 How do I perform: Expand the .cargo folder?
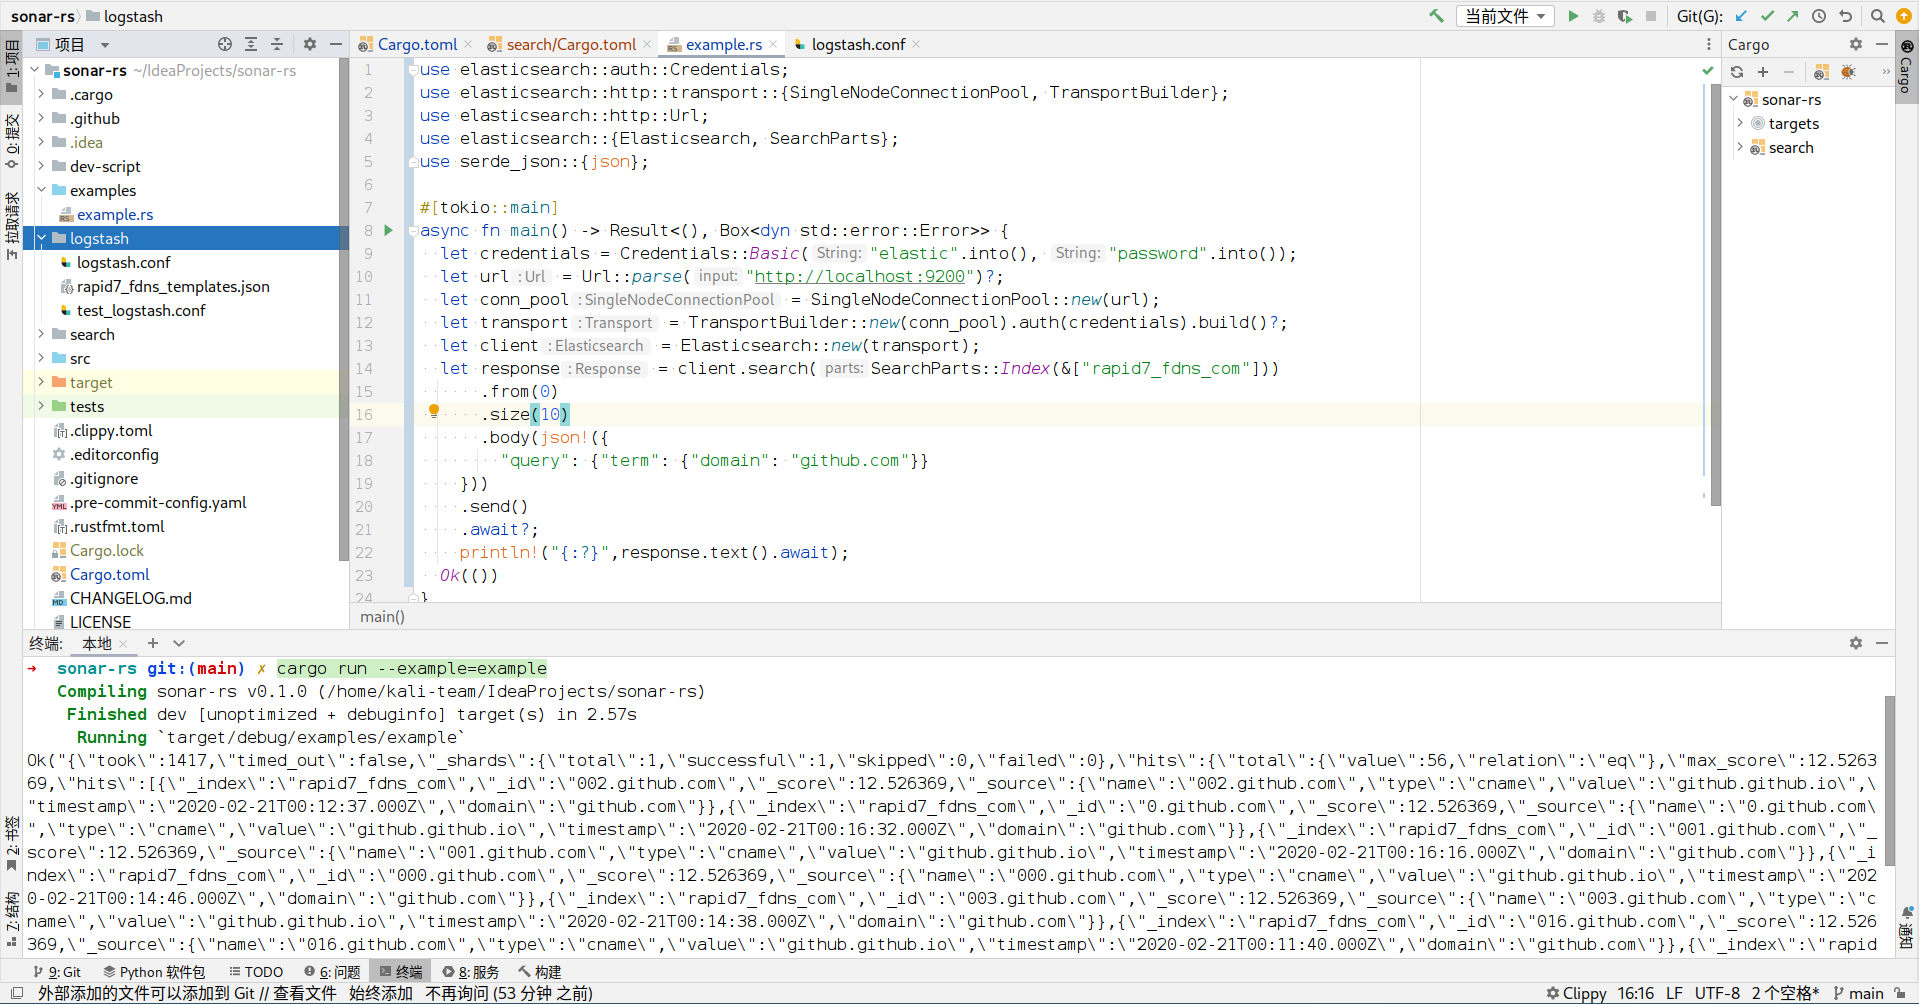click(x=41, y=94)
